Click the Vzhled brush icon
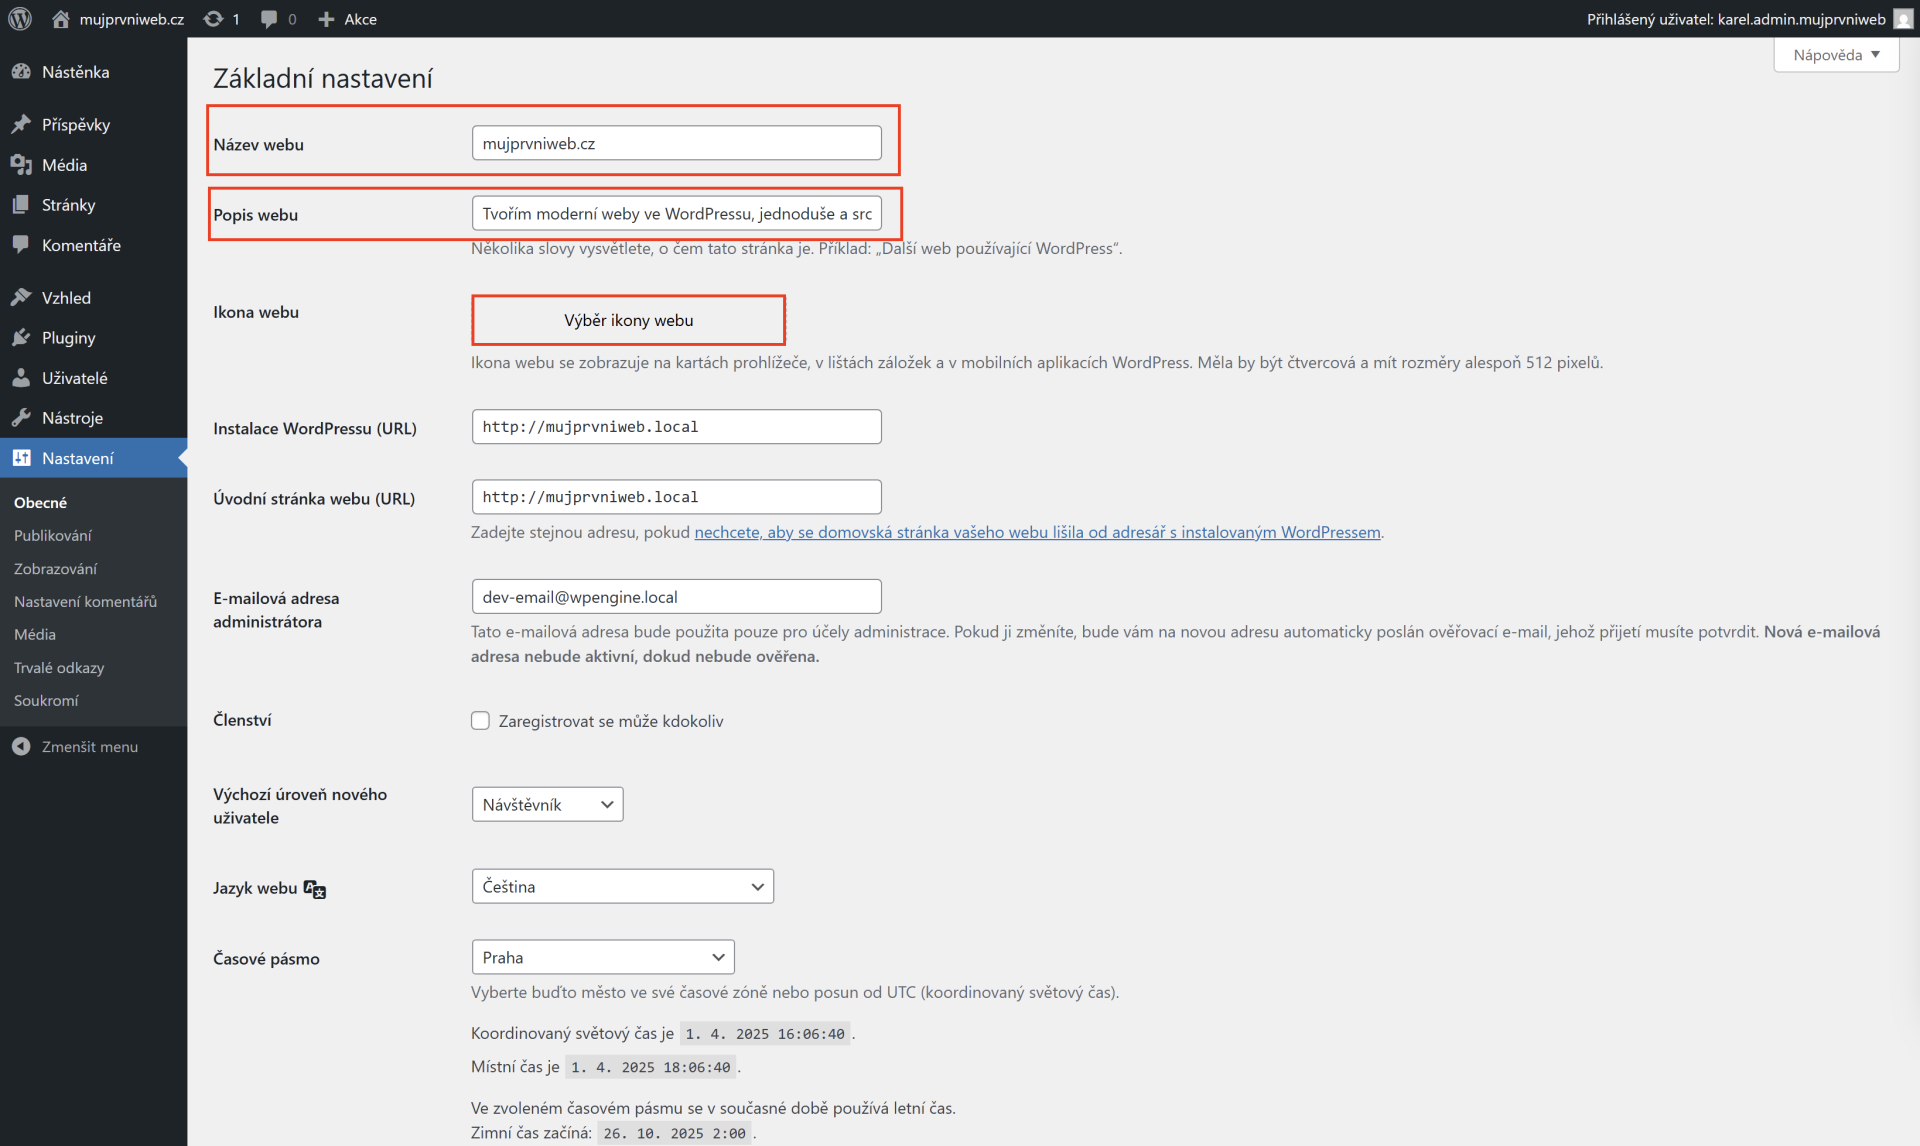Viewport: 1920px width, 1146px height. 22,296
